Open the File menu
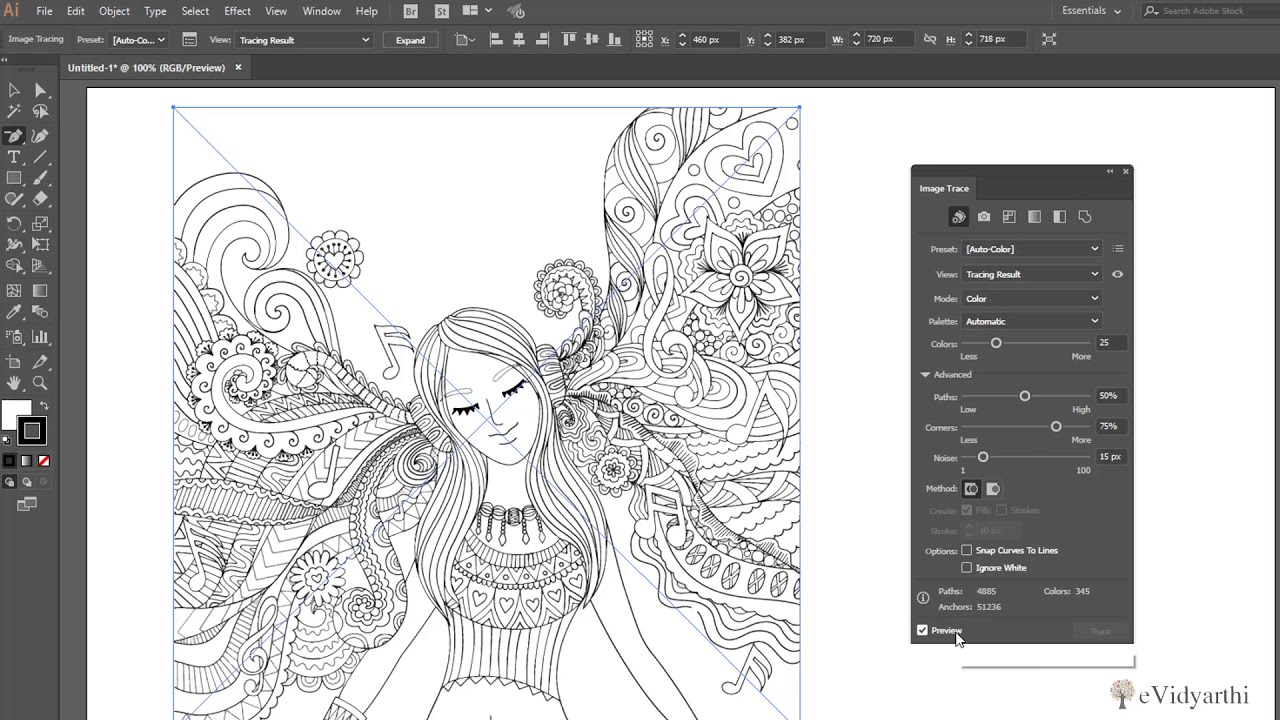The width and height of the screenshot is (1280, 720). pyautogui.click(x=44, y=11)
